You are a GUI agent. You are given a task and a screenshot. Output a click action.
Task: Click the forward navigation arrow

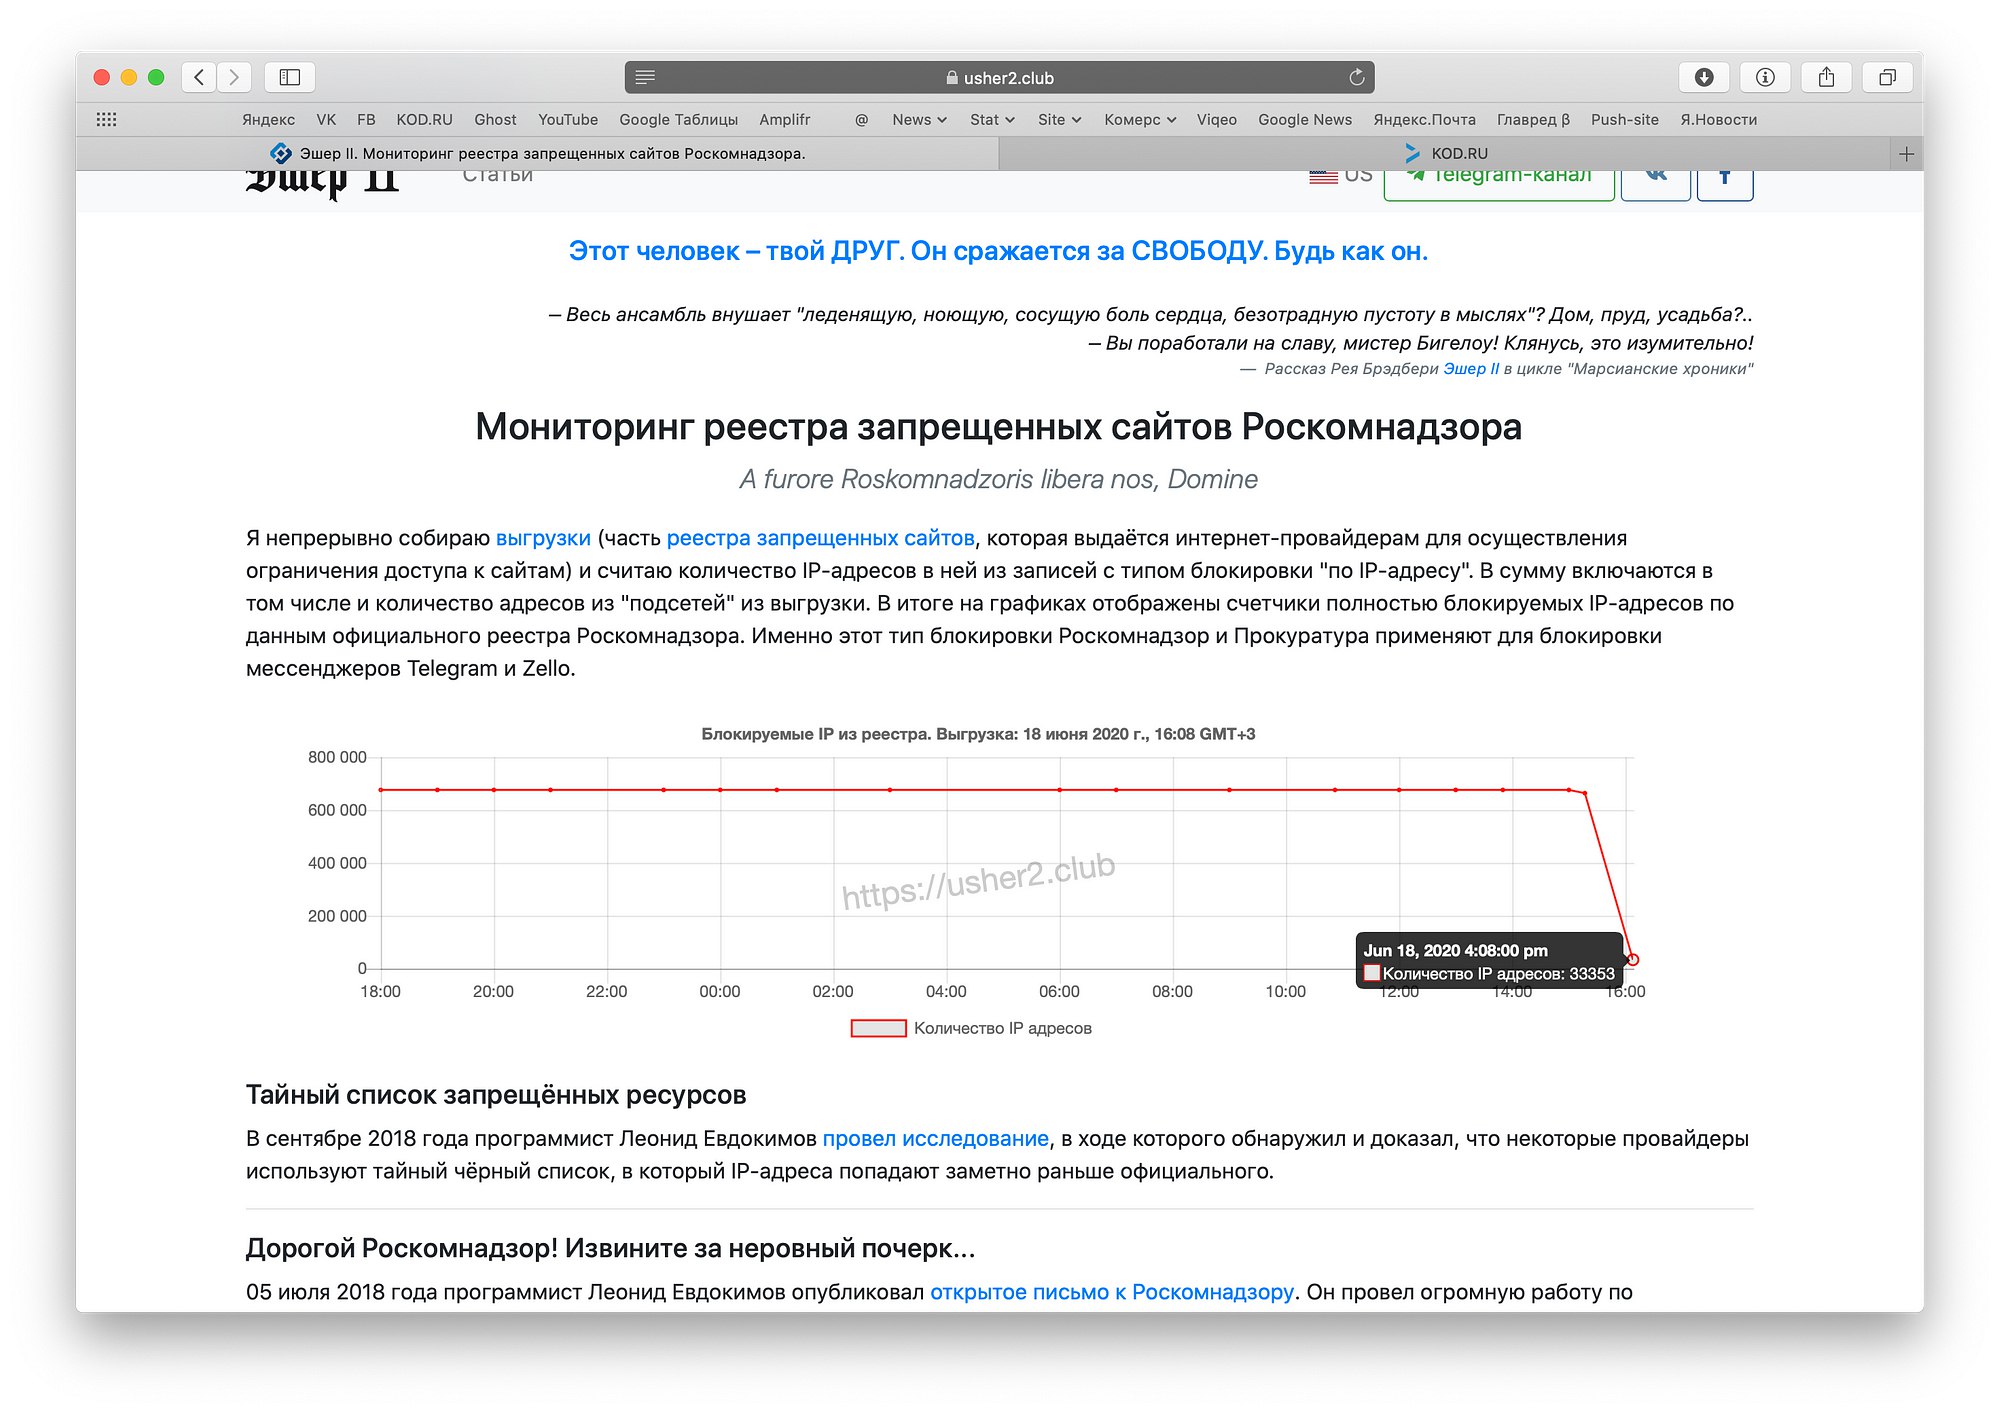click(234, 77)
